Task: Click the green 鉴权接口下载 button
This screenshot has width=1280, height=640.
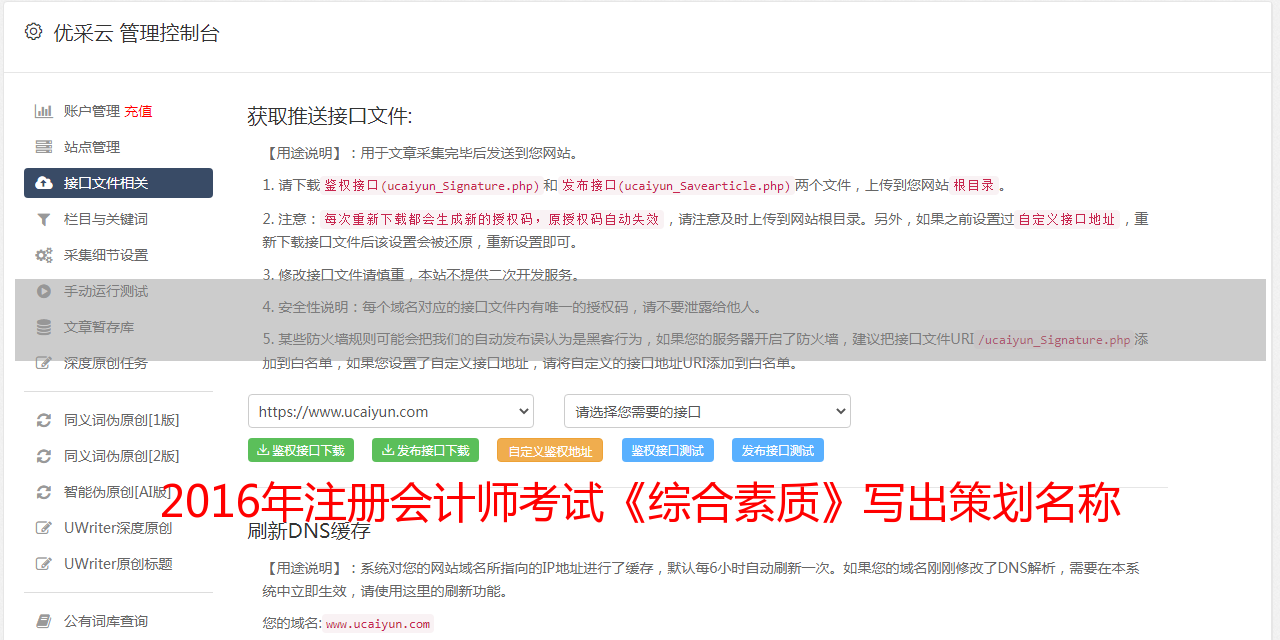Action: coord(301,450)
